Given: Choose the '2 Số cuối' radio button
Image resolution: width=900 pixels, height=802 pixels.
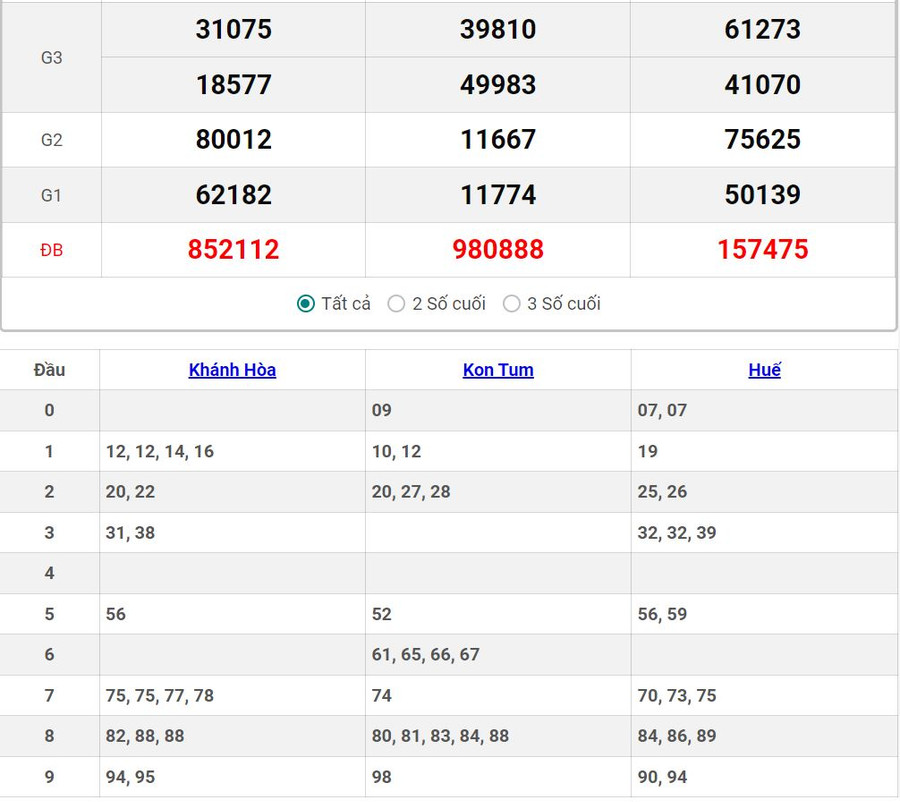Looking at the screenshot, I should tap(397, 304).
